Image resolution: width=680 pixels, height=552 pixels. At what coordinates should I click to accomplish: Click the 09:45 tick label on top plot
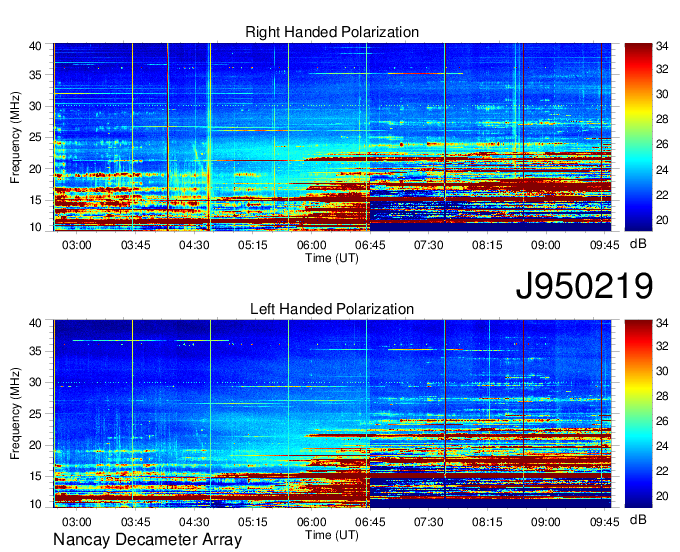click(604, 245)
